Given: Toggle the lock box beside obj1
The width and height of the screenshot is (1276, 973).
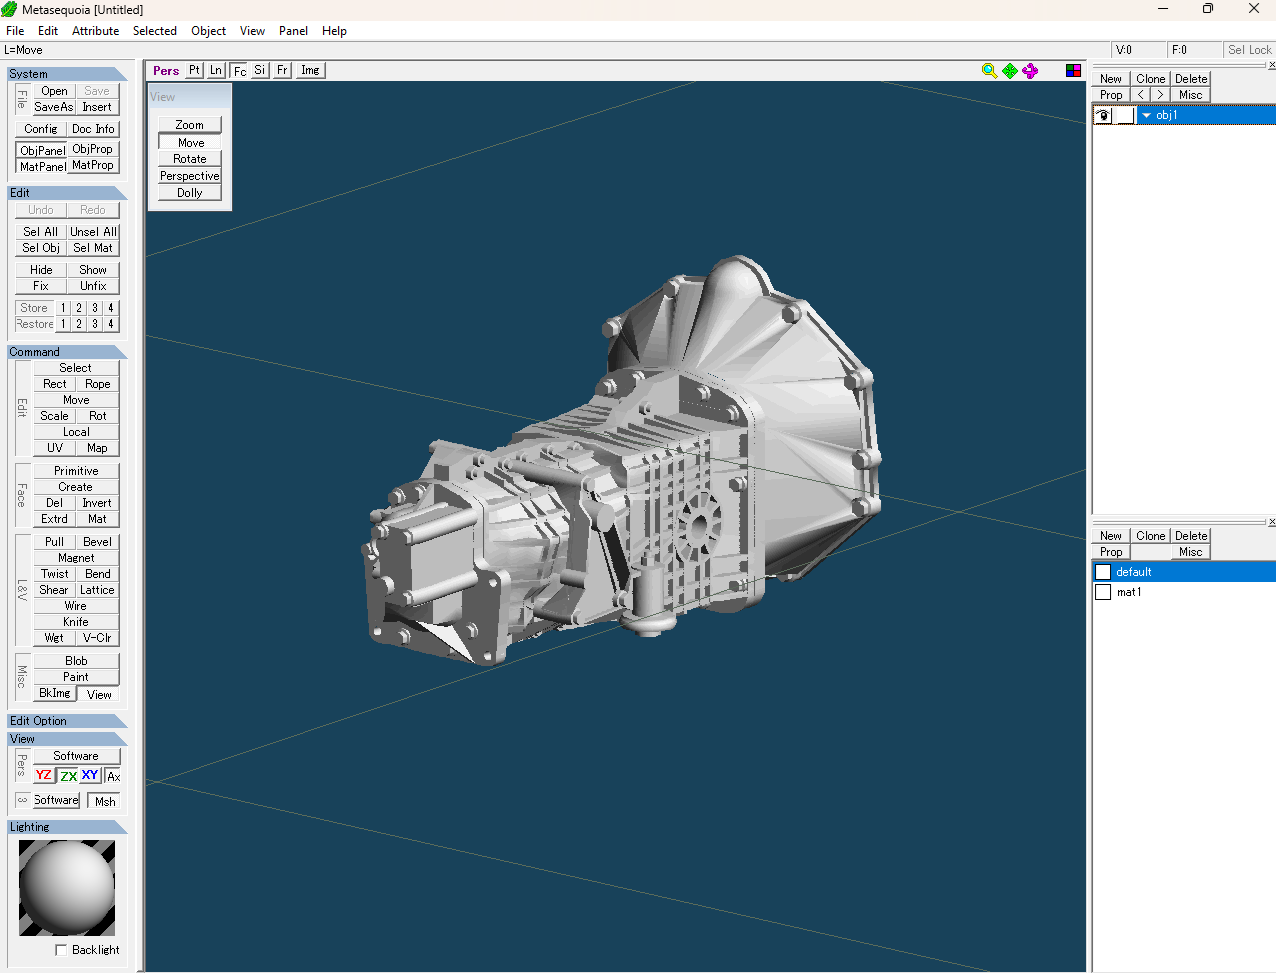Looking at the screenshot, I should tap(1125, 115).
